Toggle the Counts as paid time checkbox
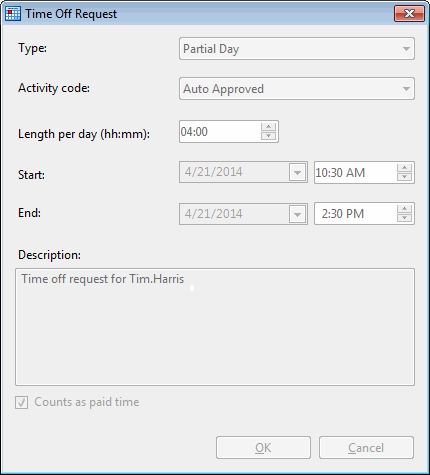 coord(22,402)
